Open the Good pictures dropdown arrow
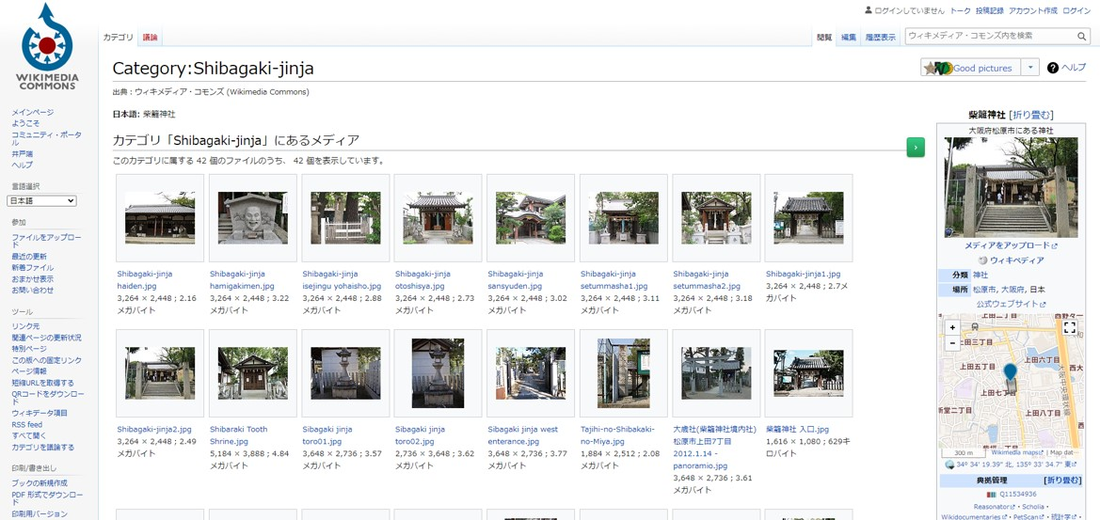 pyautogui.click(x=1031, y=68)
